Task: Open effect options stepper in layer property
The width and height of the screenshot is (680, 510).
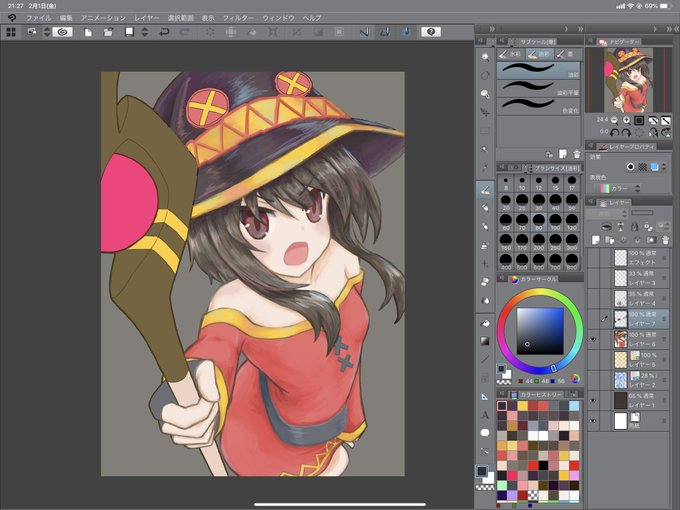Action: pos(664,167)
